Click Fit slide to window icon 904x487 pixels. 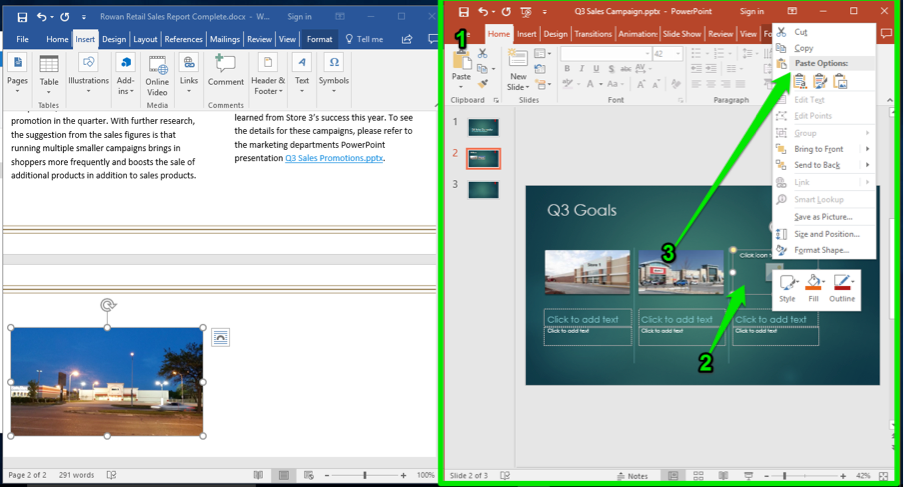(883, 476)
